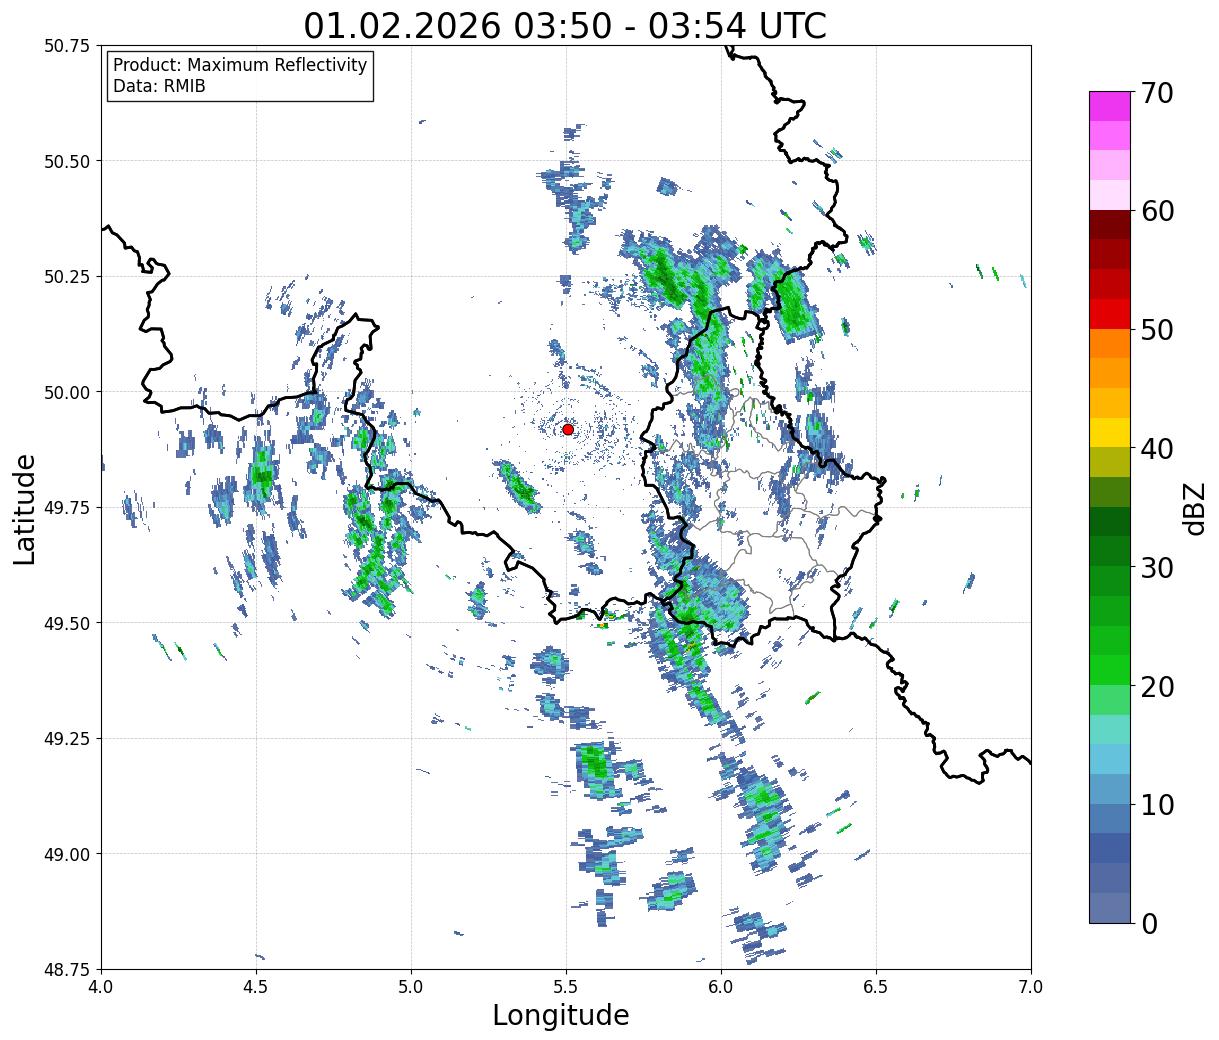Click the 49.00 latitude tick label

68,854
